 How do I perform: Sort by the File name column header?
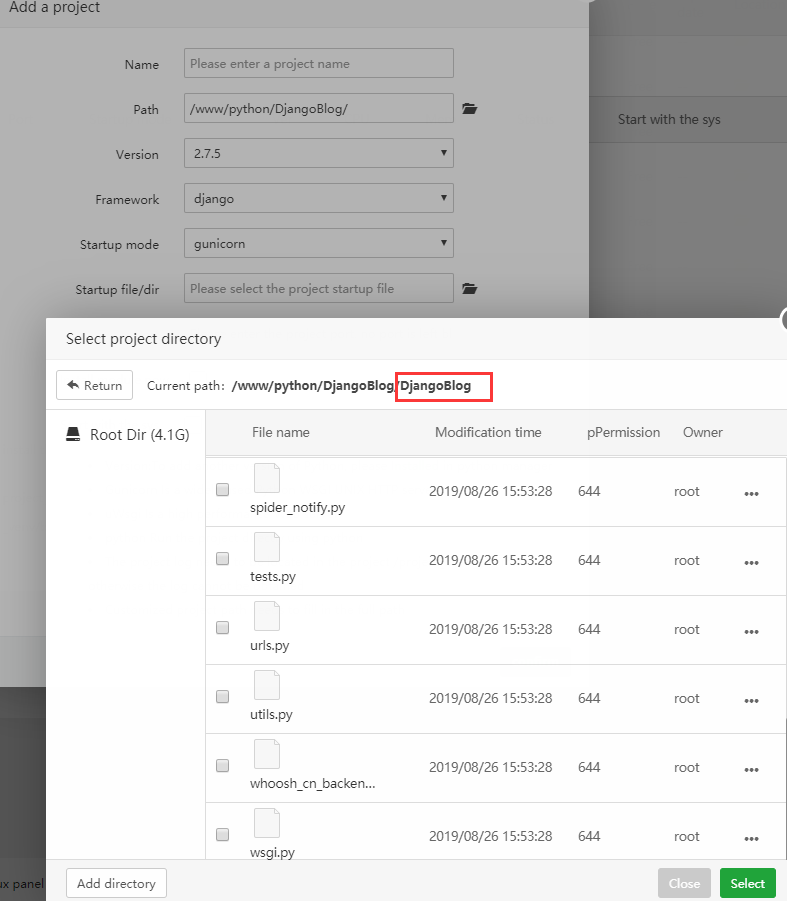(x=281, y=433)
